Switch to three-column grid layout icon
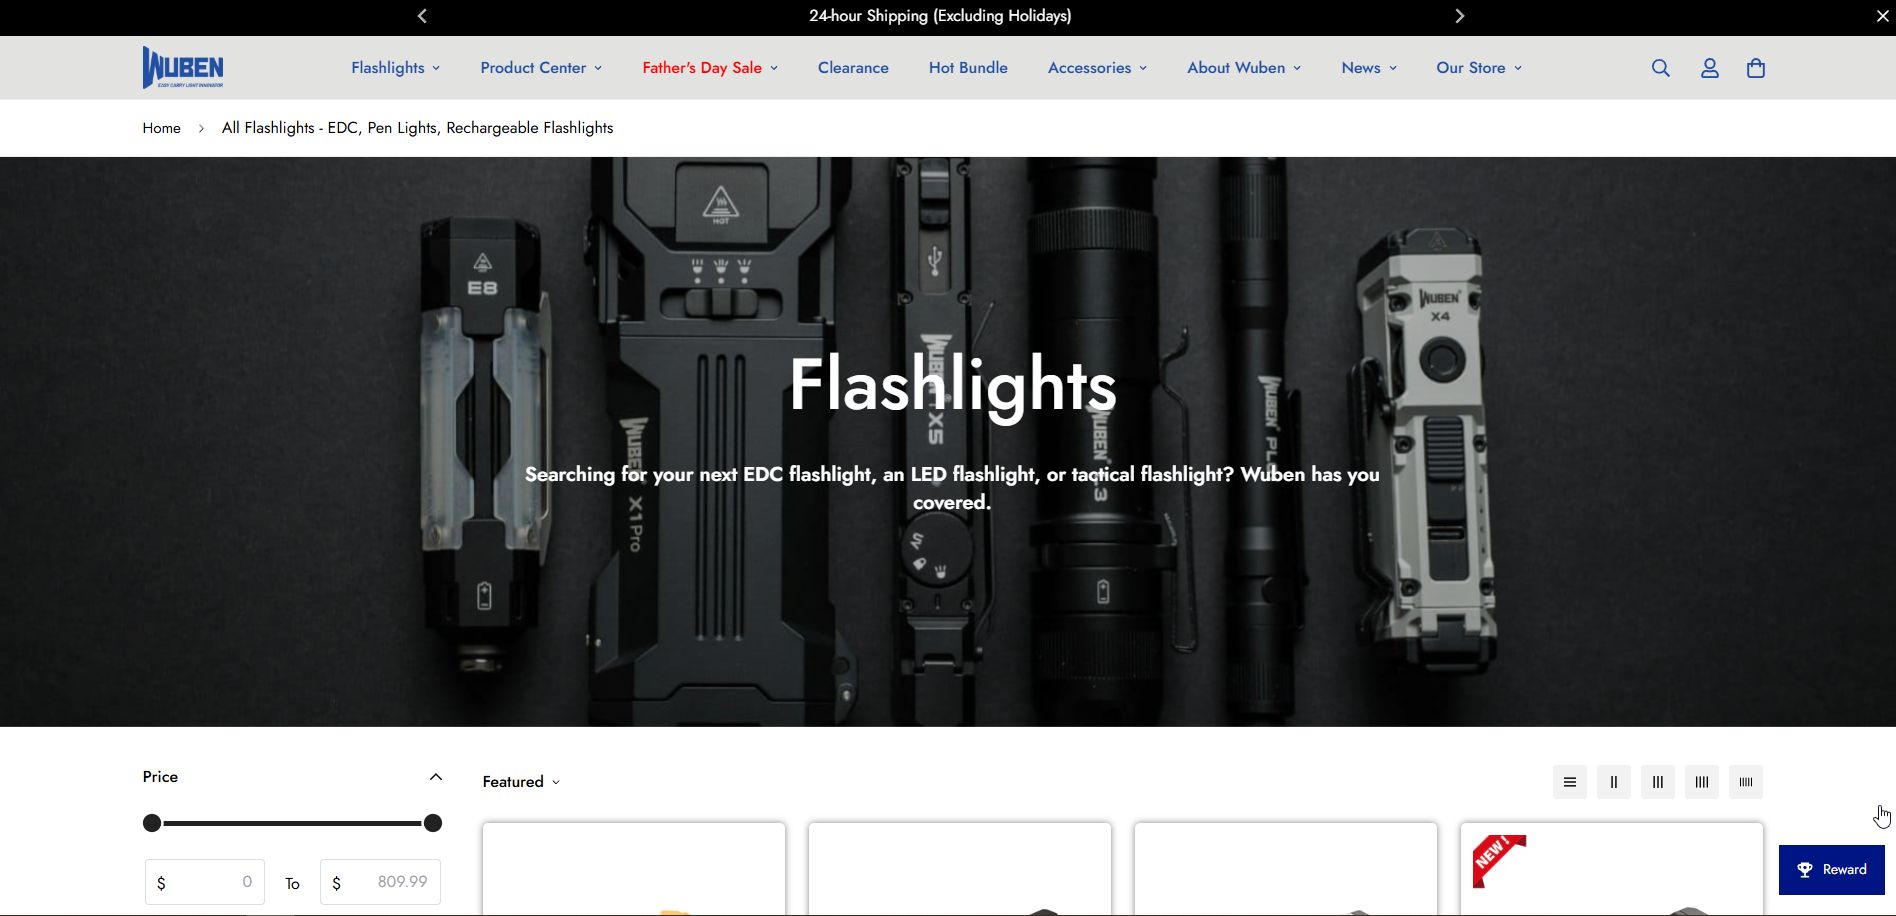Screen dimensions: 1896x916 (1658, 782)
